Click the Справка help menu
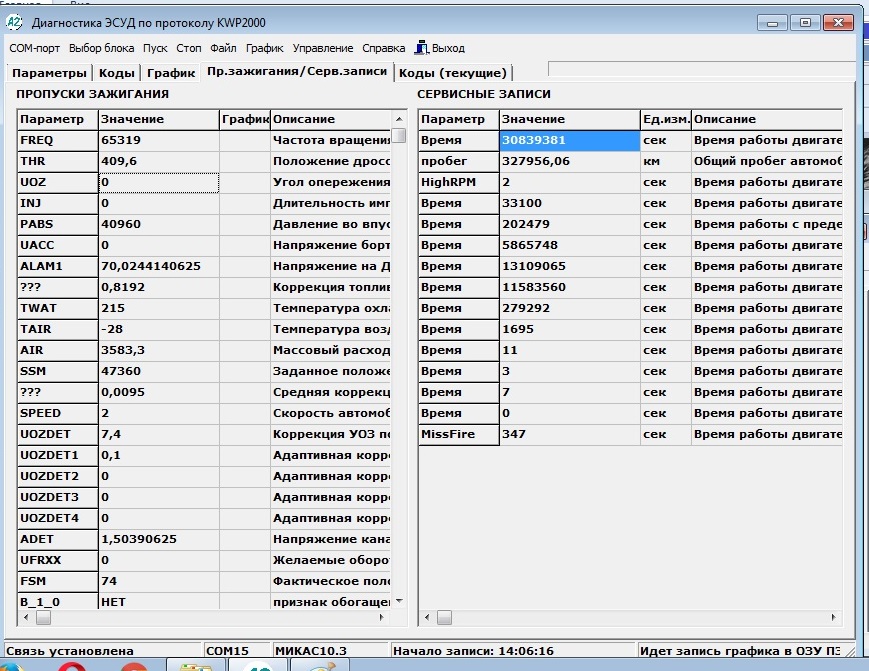Viewport: 869px width, 671px height. (x=383, y=48)
